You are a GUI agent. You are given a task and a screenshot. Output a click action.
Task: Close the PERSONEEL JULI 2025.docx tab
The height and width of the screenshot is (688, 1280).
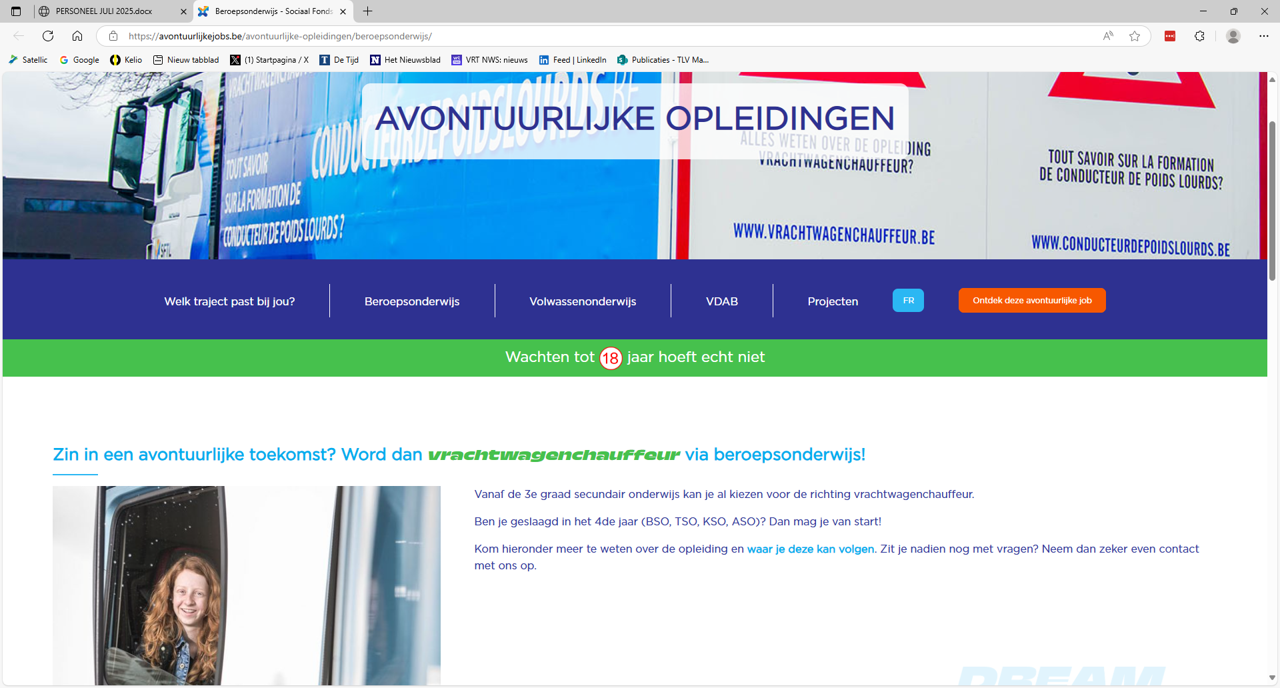pyautogui.click(x=182, y=11)
